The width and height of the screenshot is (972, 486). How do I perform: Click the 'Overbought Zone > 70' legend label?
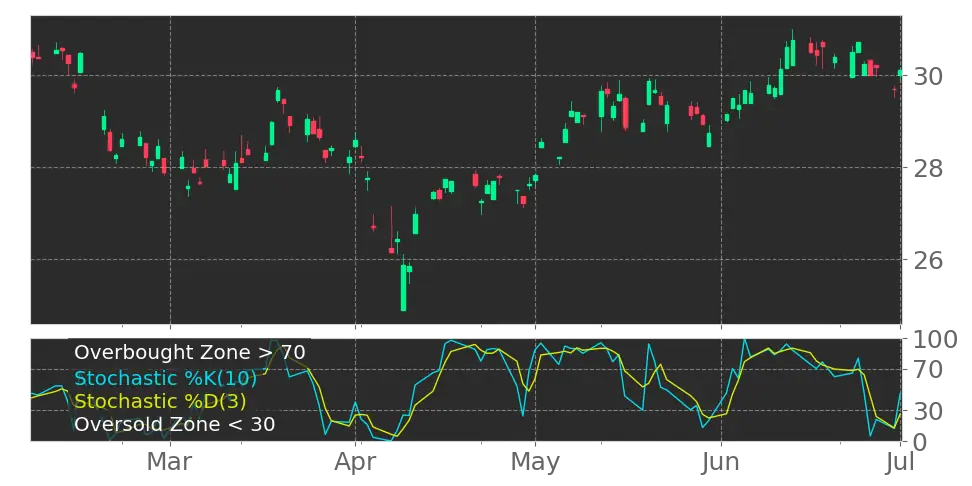[190, 353]
